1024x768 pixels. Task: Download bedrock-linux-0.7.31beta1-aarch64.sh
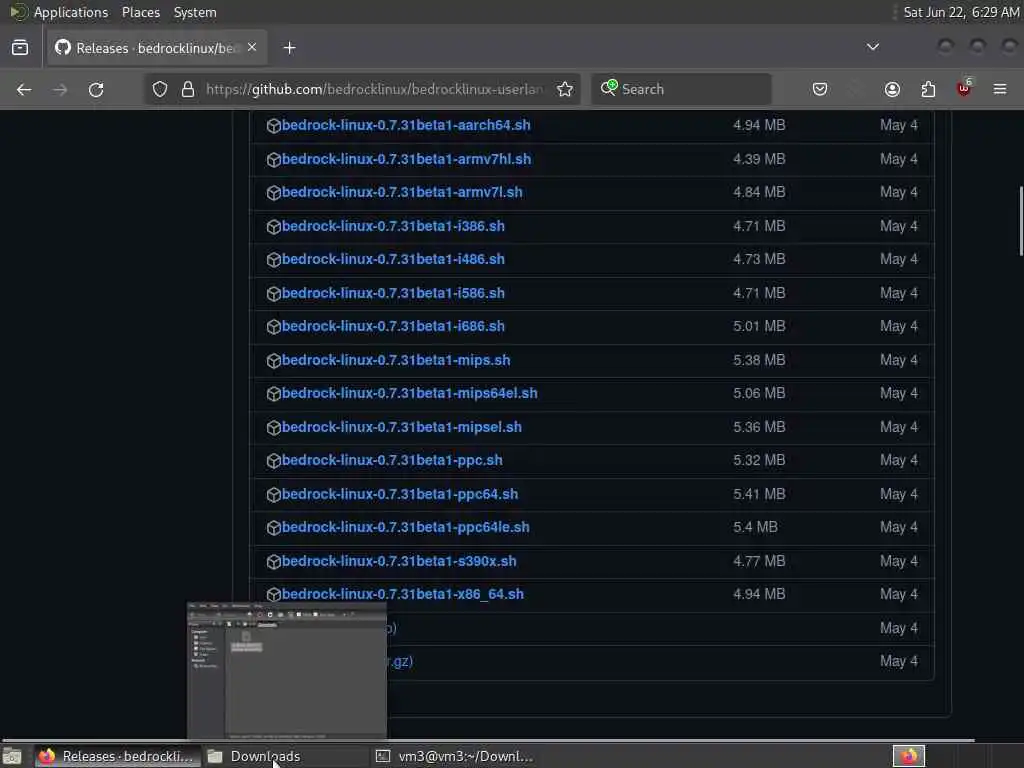[406, 125]
